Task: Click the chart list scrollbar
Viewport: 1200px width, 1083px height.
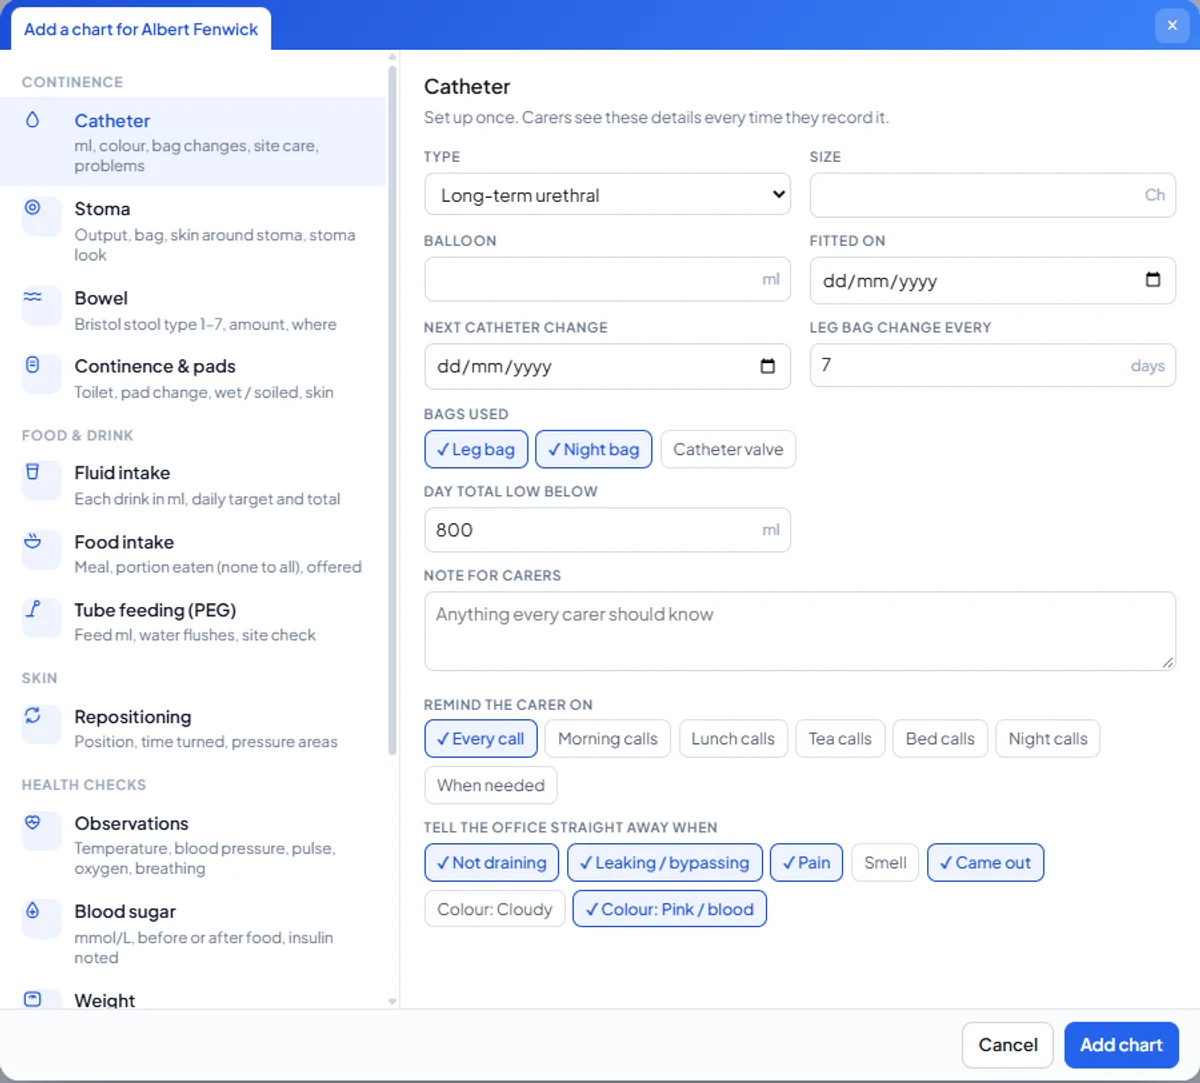Action: (392, 410)
